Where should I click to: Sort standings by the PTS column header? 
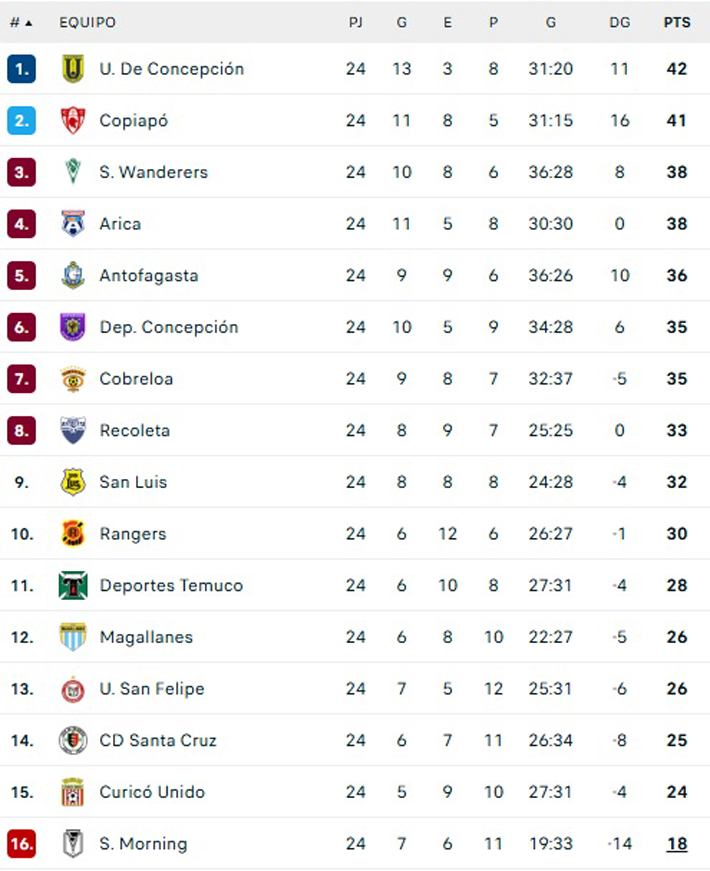click(677, 22)
